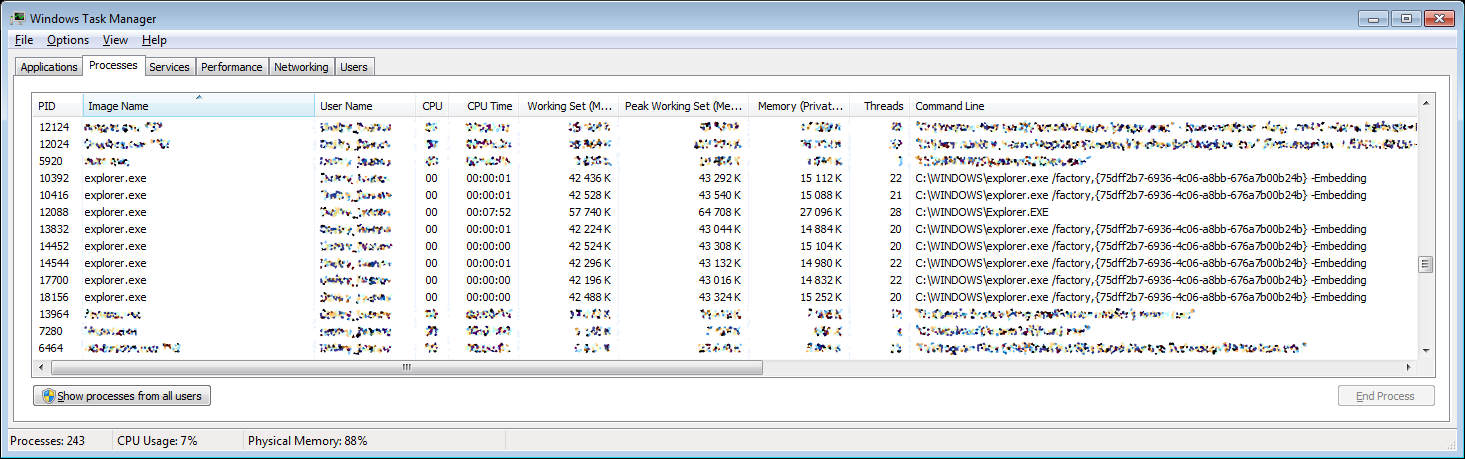Screen dimensions: 1465x459
Task: Select explorer.exe process with PID 12088
Action: click(x=115, y=212)
